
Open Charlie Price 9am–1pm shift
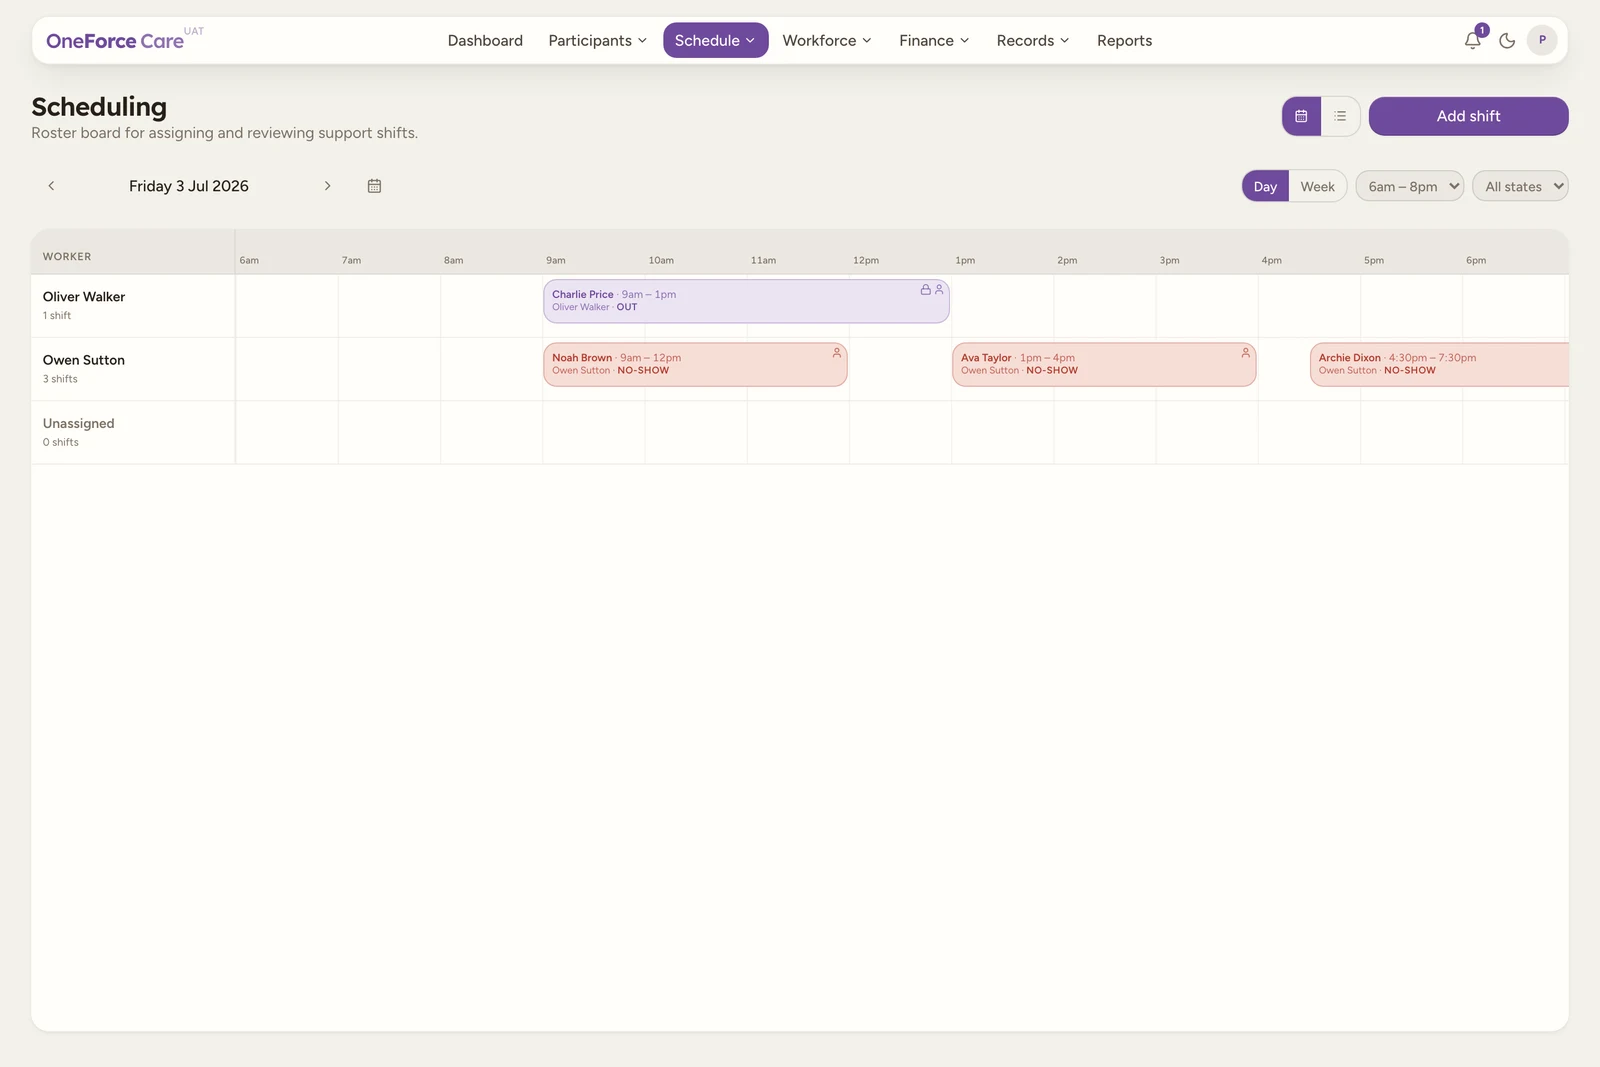click(746, 301)
